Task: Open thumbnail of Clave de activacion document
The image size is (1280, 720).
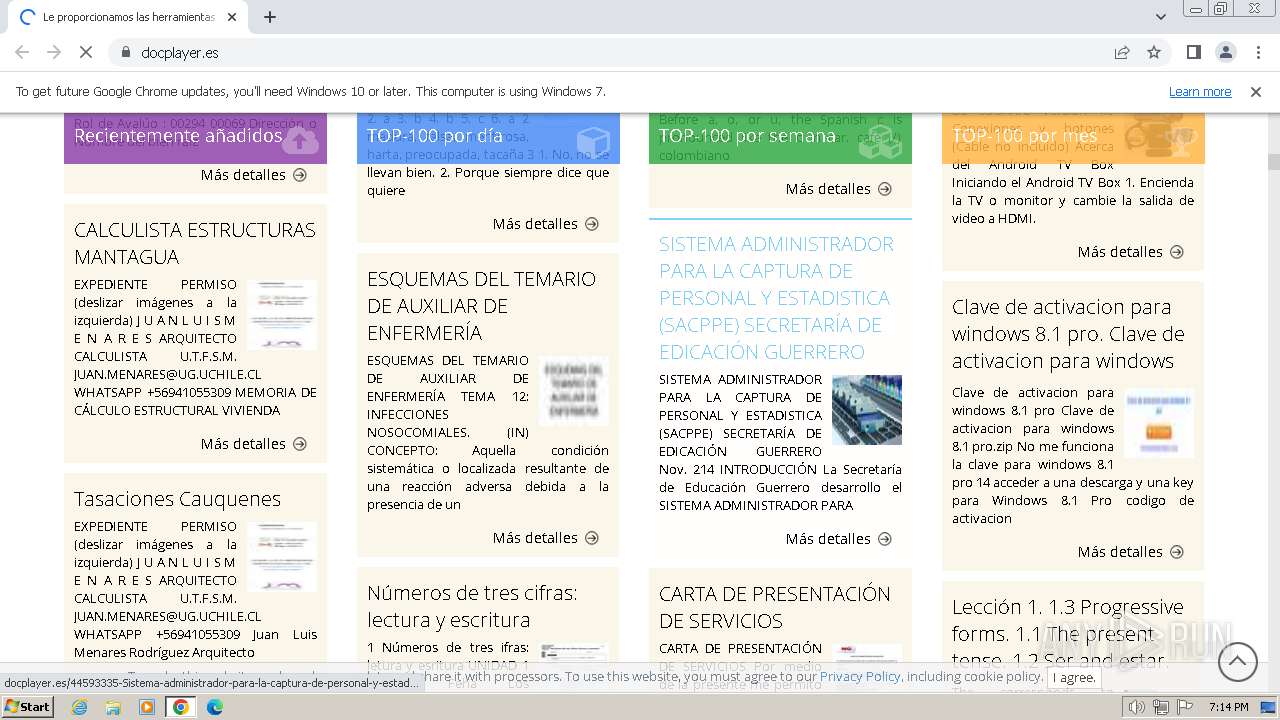Action: (x=1159, y=423)
